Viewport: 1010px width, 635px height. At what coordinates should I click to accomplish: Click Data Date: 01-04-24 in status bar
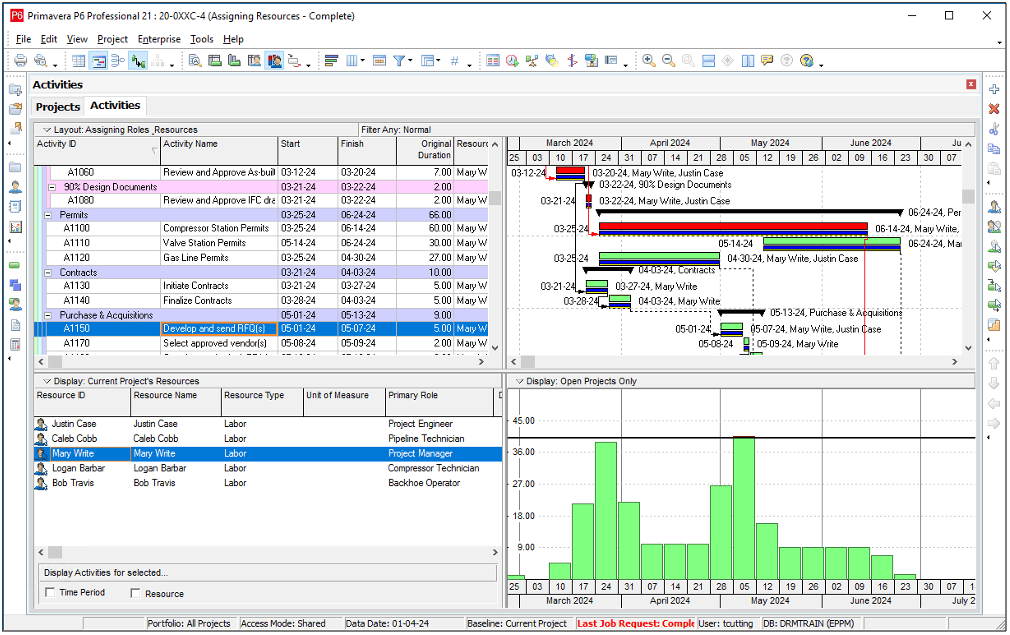387,623
